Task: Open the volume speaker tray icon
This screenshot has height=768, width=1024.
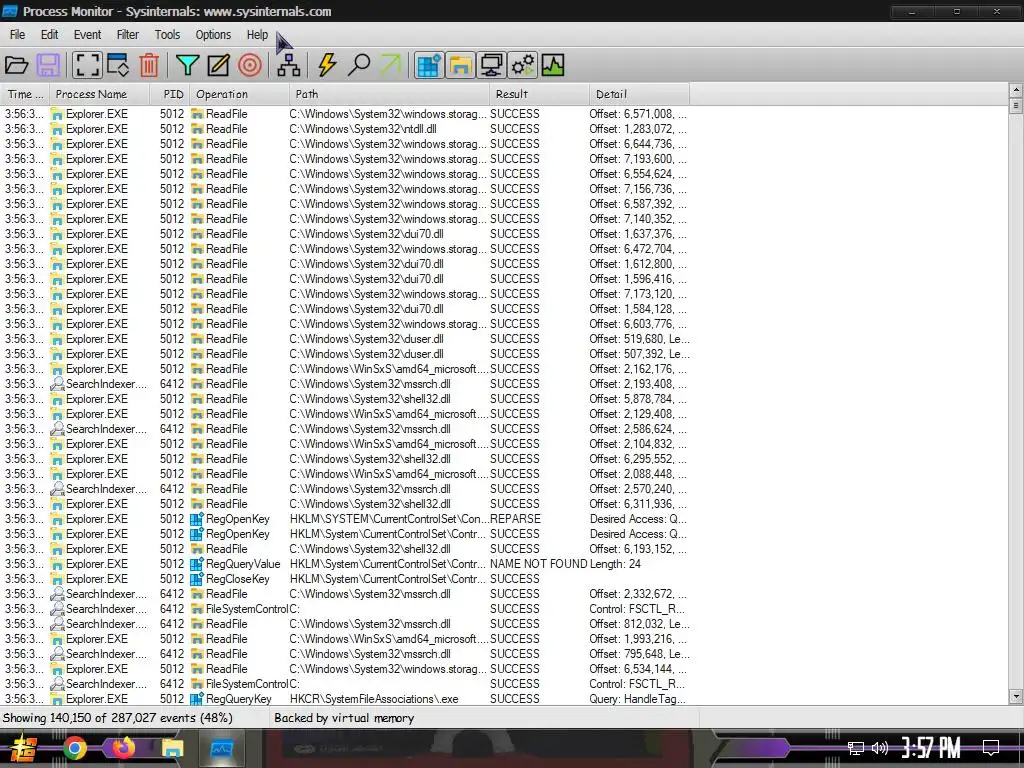Action: (x=880, y=748)
